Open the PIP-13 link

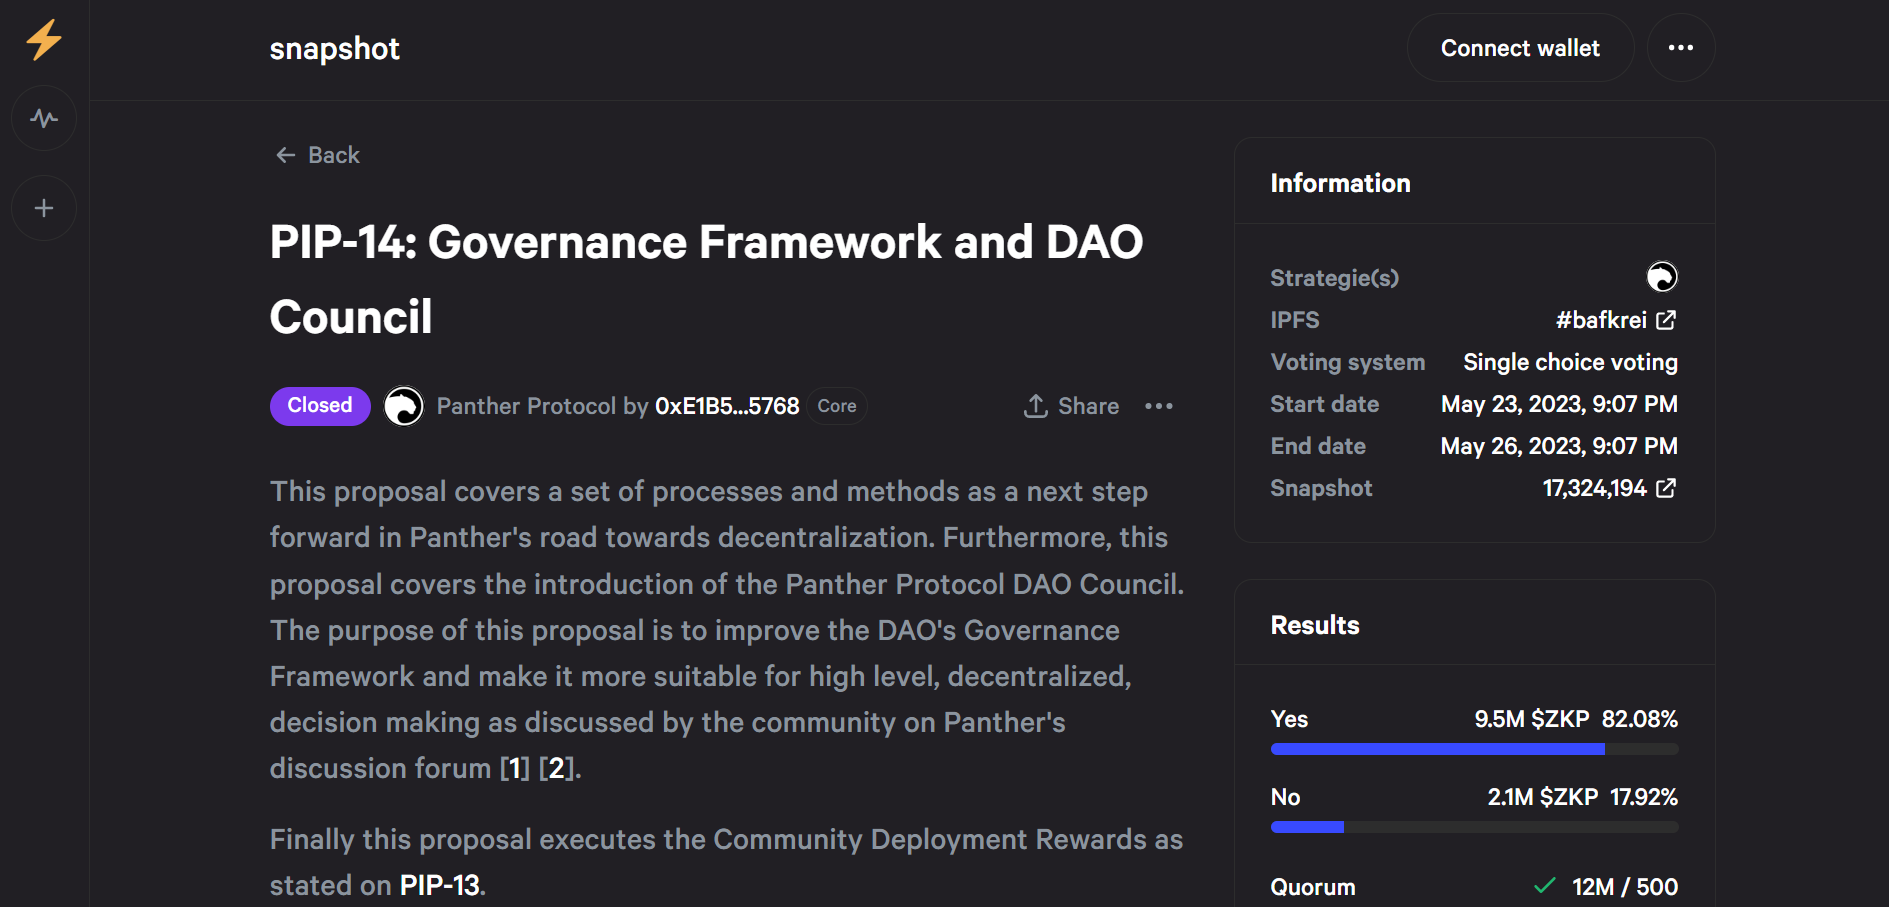coord(440,885)
